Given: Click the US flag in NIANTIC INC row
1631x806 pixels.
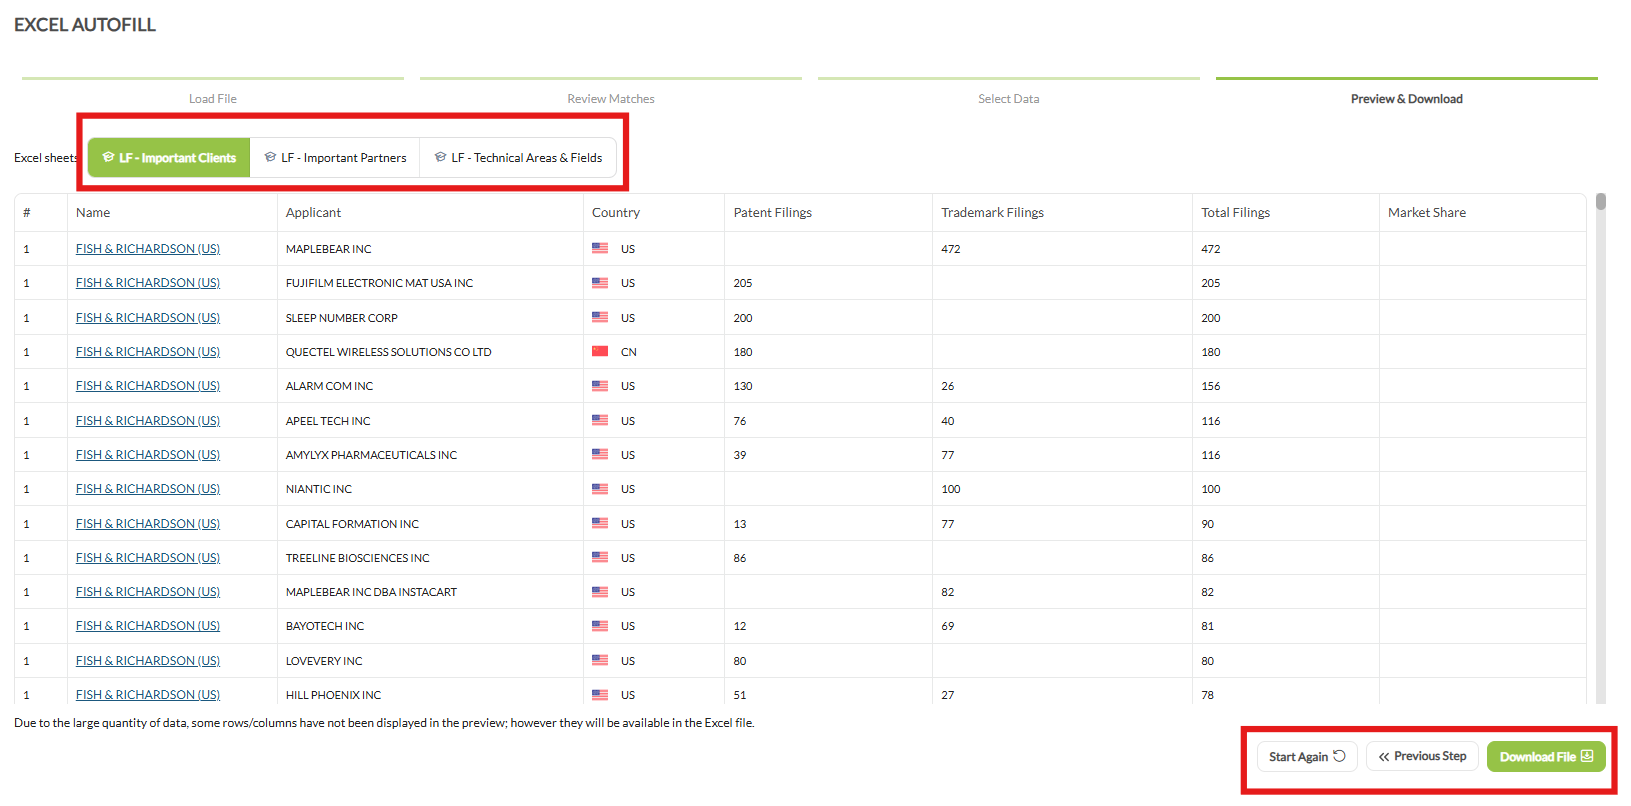Looking at the screenshot, I should (600, 489).
